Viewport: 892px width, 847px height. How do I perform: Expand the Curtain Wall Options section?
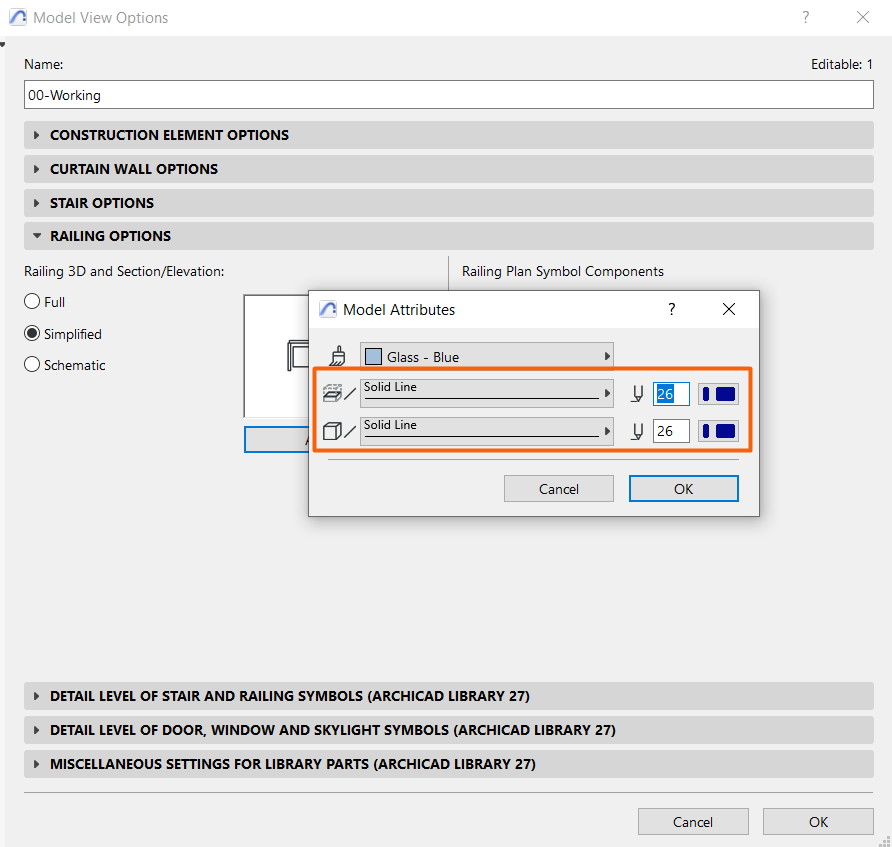(134, 169)
